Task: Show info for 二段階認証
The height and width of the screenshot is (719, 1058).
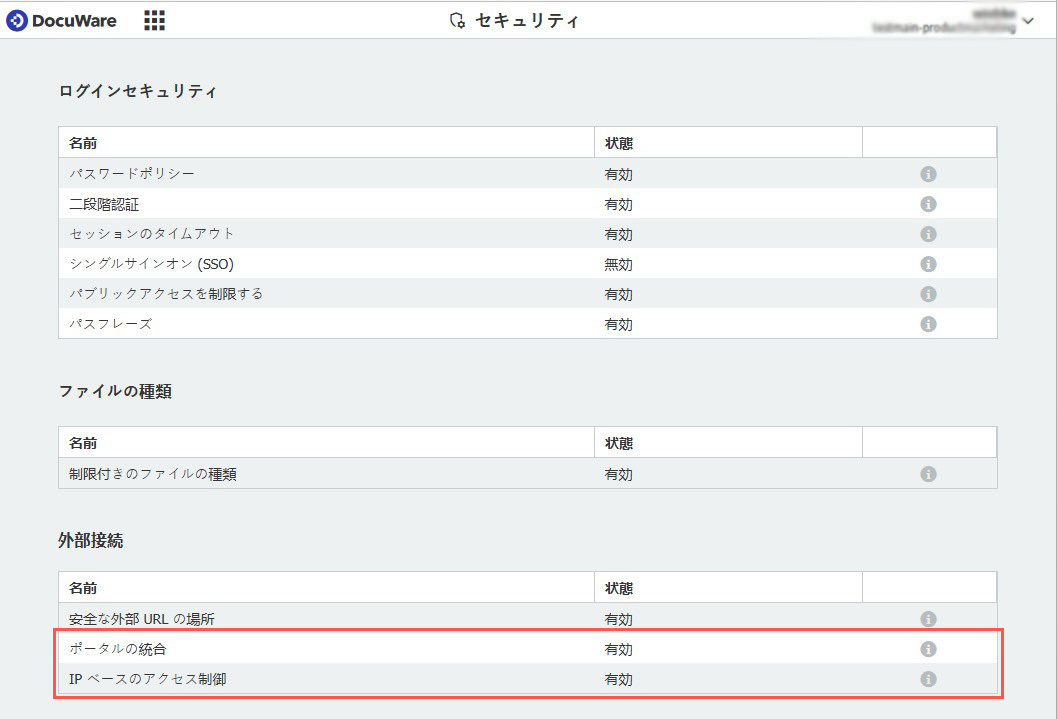Action: pyautogui.click(x=927, y=204)
